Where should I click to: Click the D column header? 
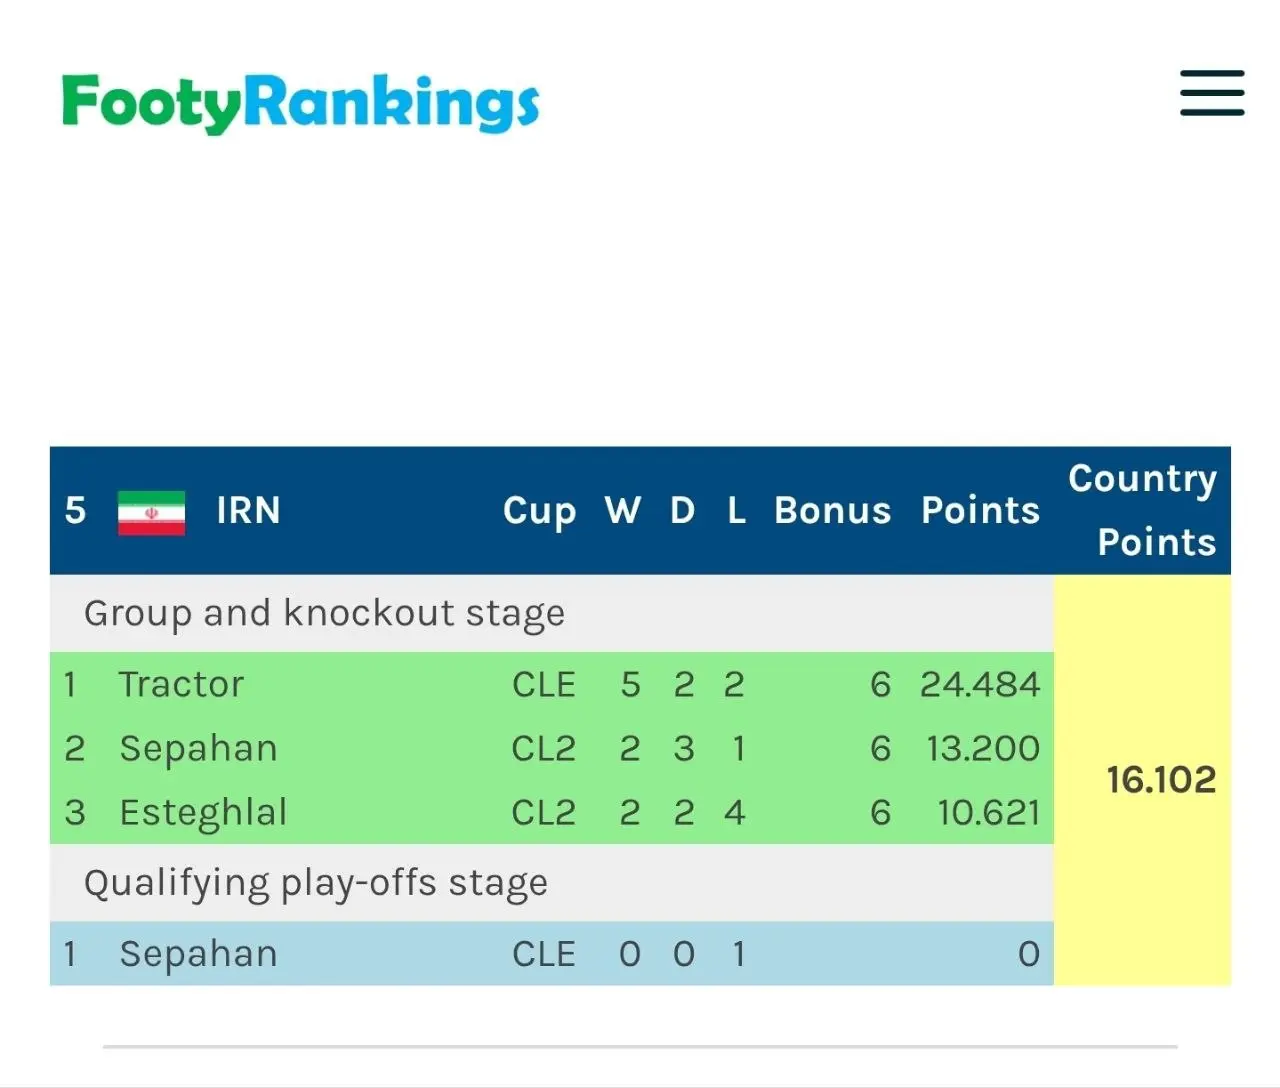pyautogui.click(x=682, y=511)
